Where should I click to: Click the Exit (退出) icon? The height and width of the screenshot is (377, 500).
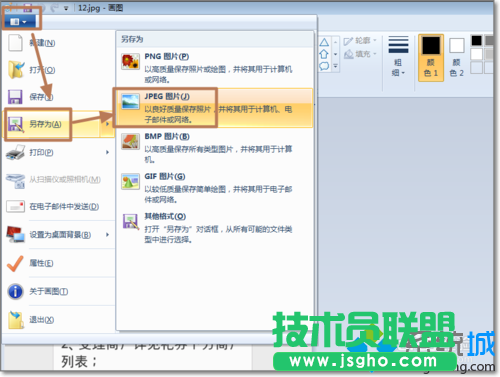coord(16,320)
